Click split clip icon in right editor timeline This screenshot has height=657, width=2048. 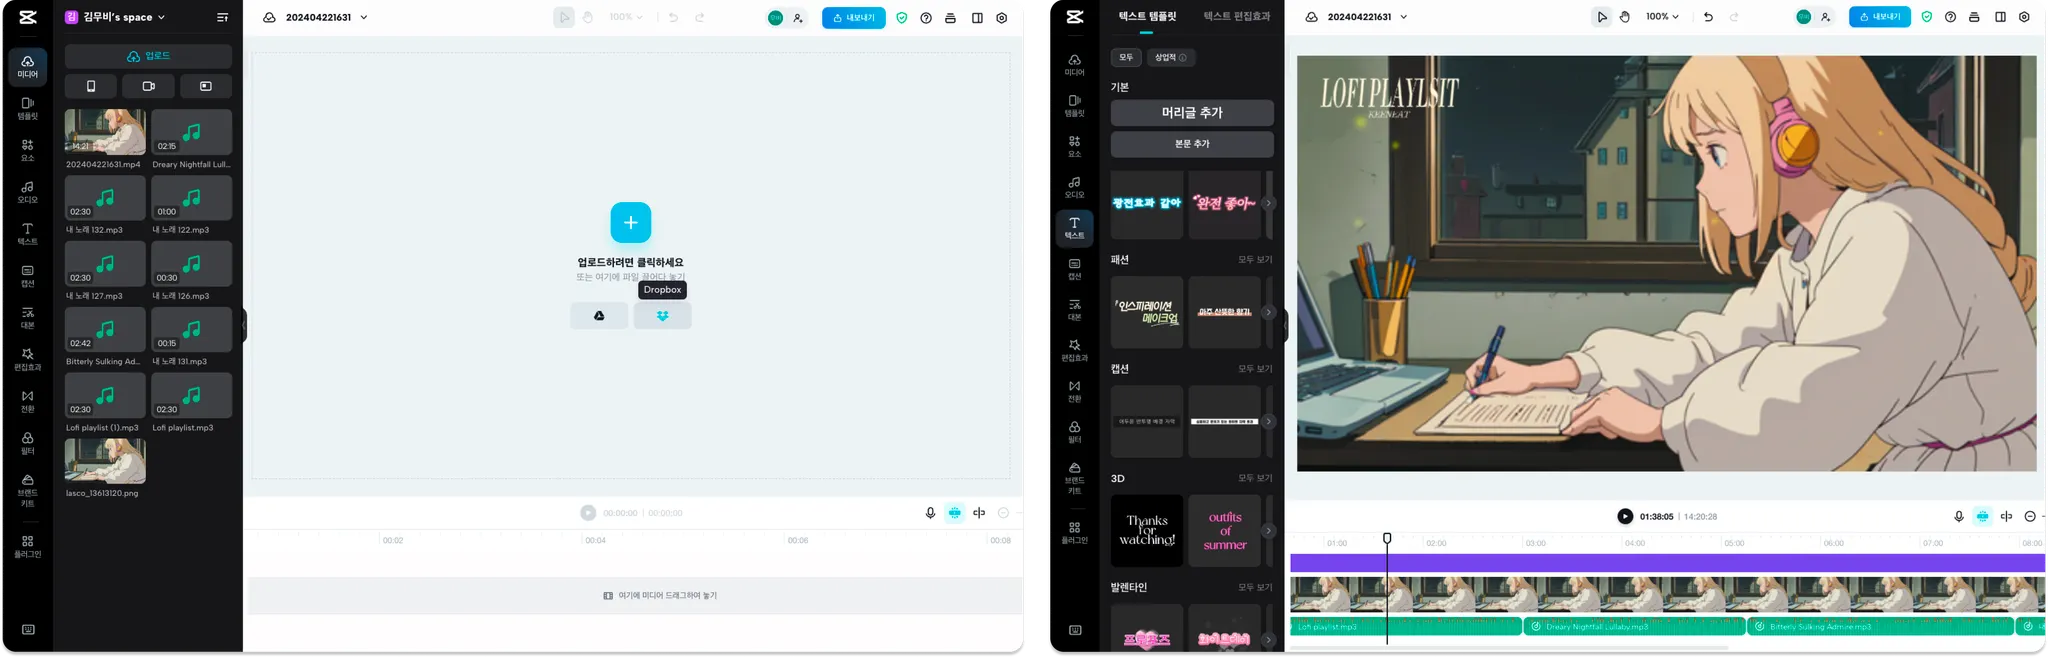click(x=2006, y=516)
